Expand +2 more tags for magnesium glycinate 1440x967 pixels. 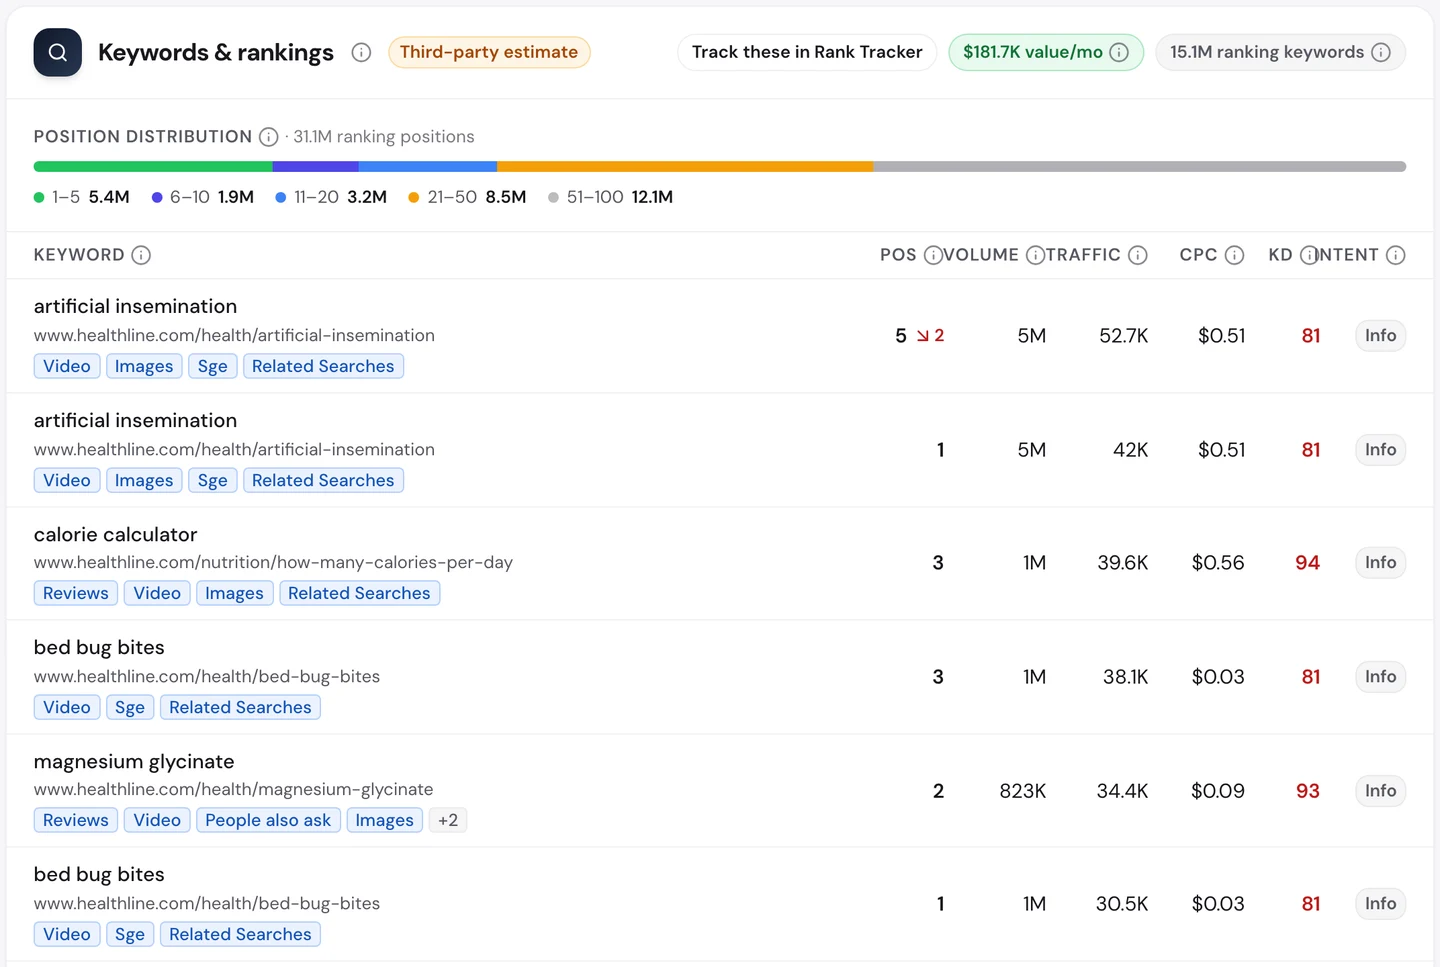coord(448,820)
